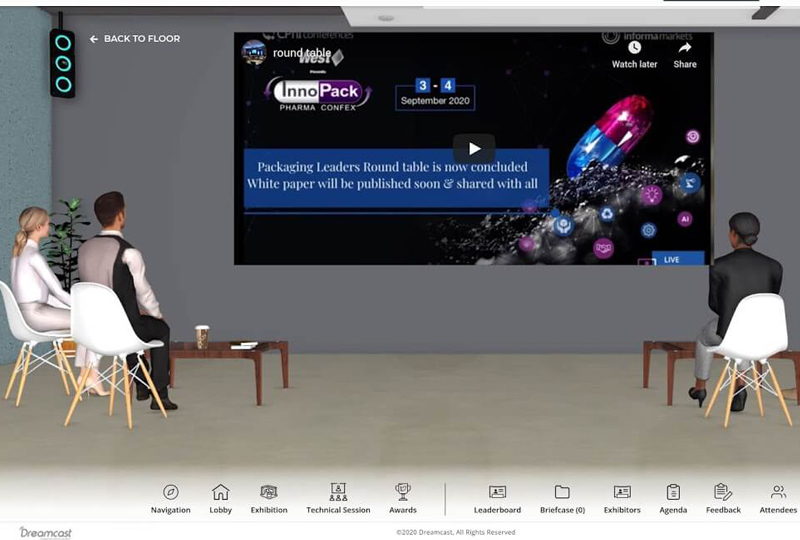
Task: Play the round table video
Action: point(474,149)
